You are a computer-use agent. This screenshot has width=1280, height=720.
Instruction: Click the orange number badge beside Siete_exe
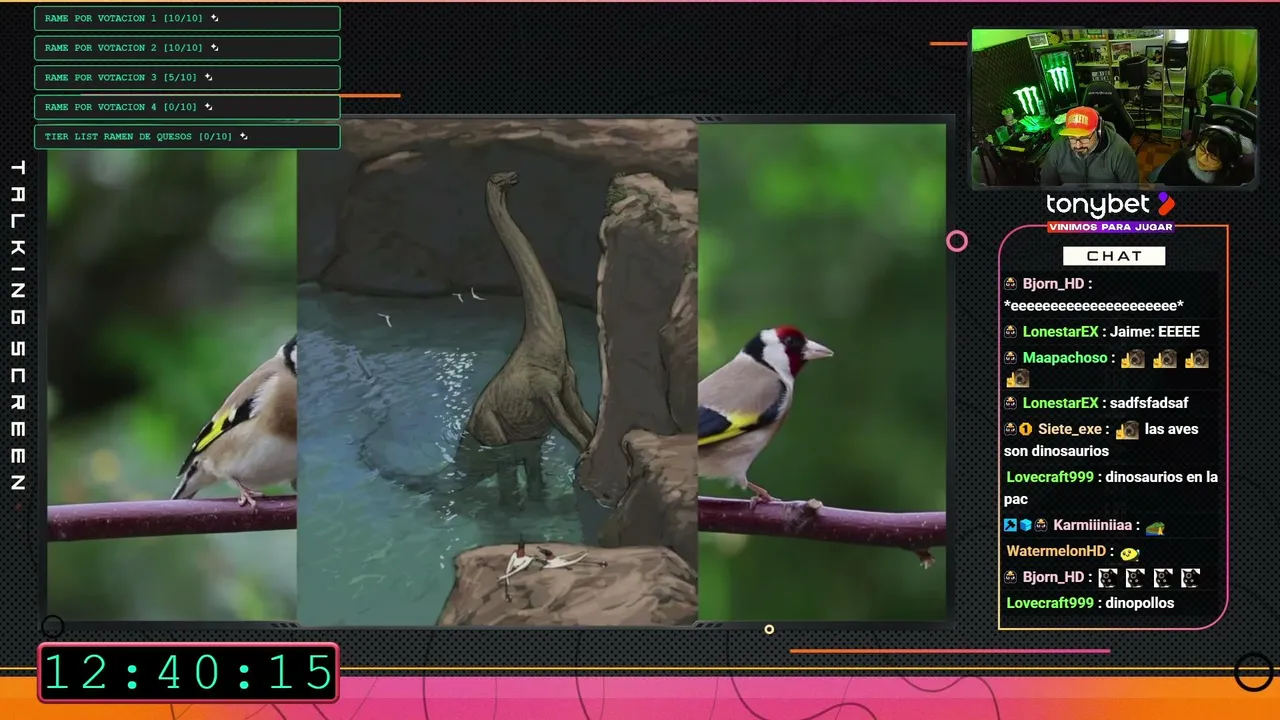(x=1026, y=429)
